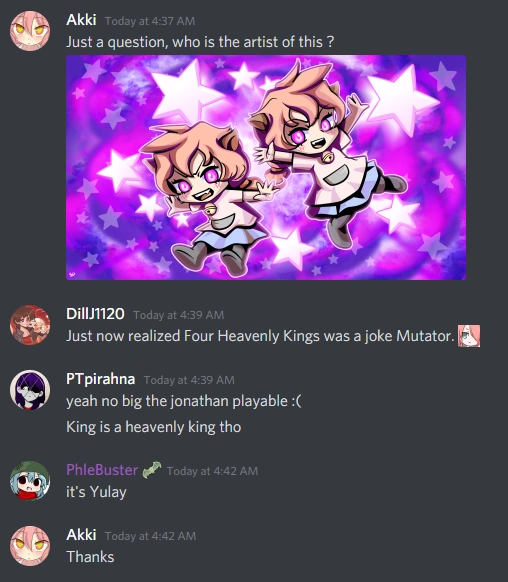The height and width of the screenshot is (582, 508).
Task: Click the Akki username above Thanks
Action: [81, 535]
